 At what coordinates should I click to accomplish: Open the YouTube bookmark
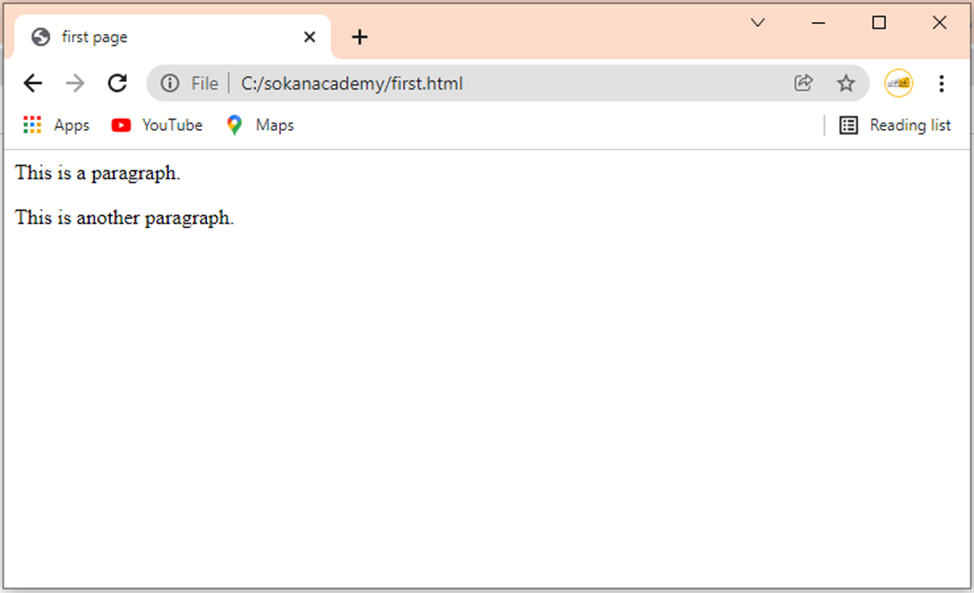pos(157,125)
